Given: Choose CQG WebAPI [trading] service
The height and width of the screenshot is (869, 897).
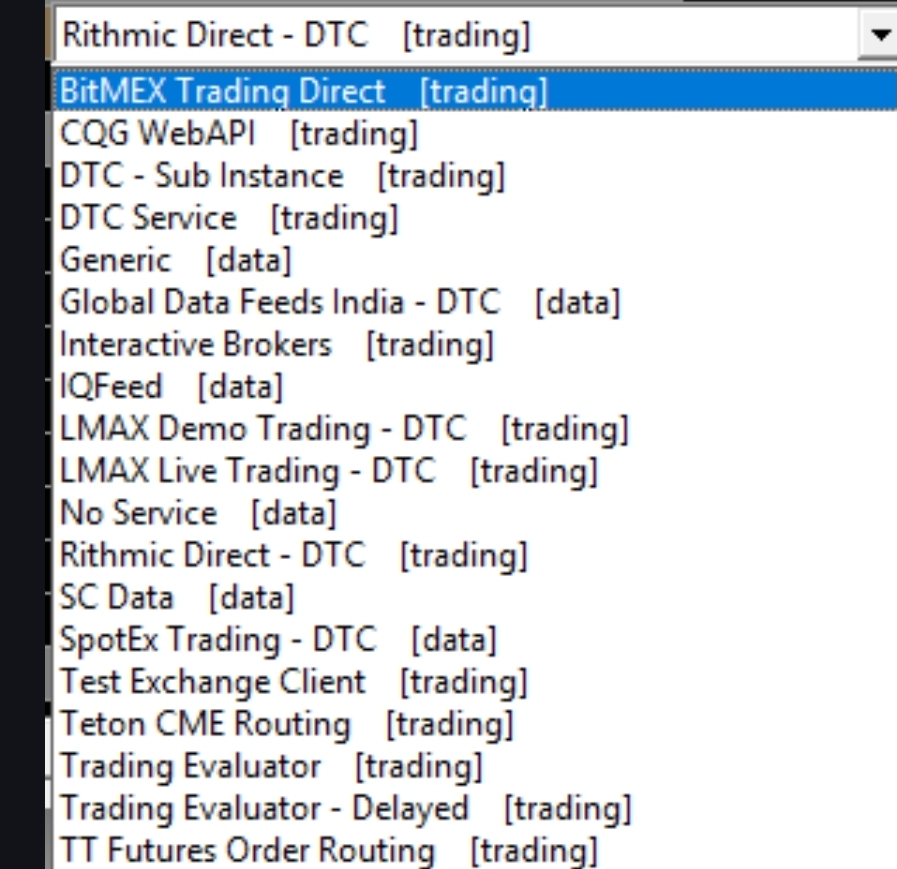Looking at the screenshot, I should pos(475,133).
